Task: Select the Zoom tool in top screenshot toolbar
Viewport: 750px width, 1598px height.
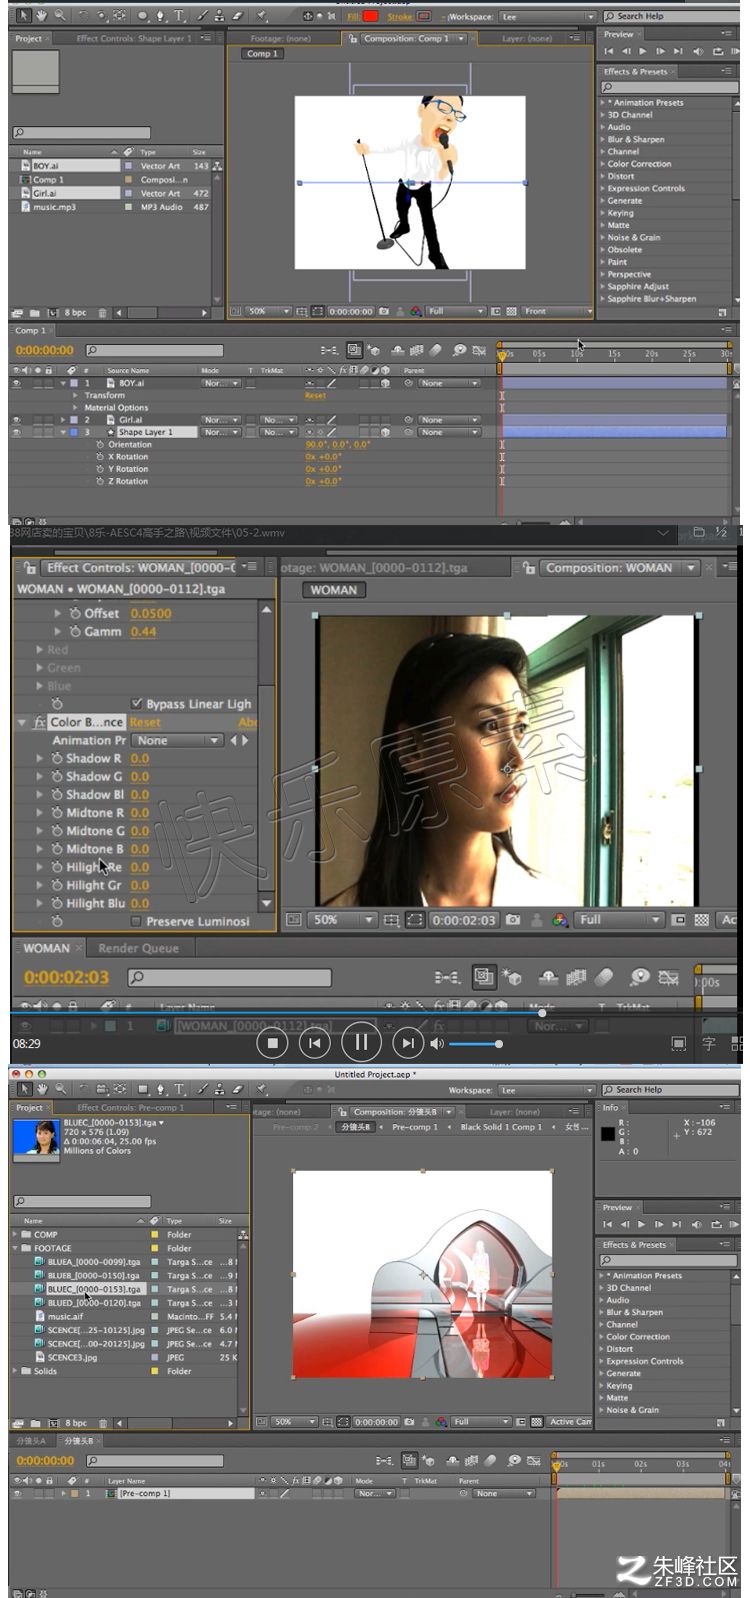Action: point(60,15)
